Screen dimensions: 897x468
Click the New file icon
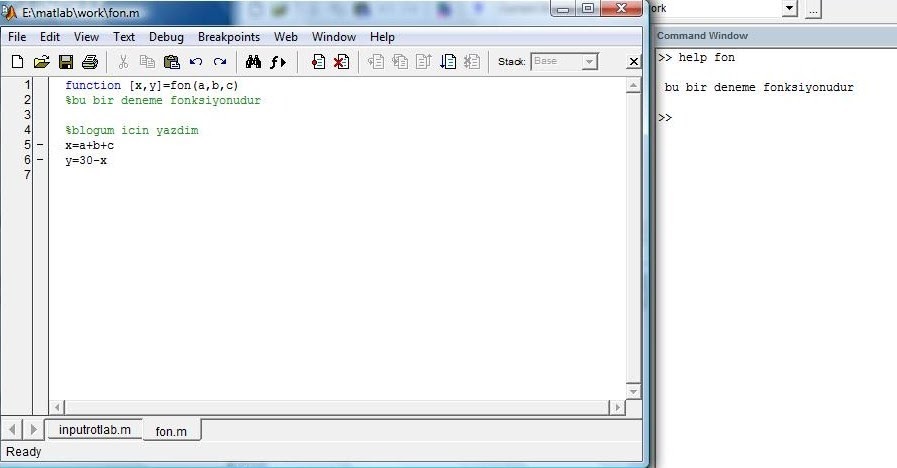[17, 62]
